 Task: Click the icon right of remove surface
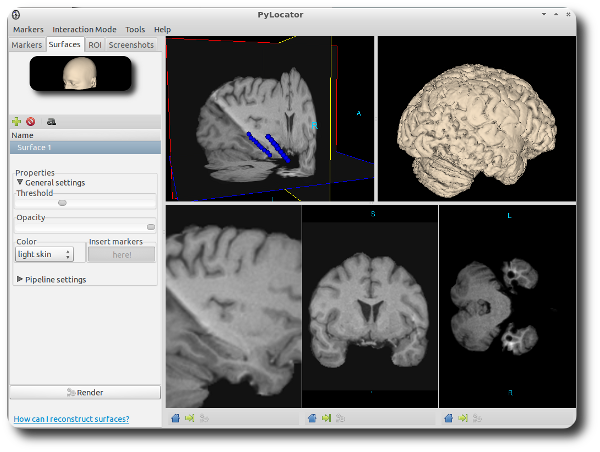[50, 121]
